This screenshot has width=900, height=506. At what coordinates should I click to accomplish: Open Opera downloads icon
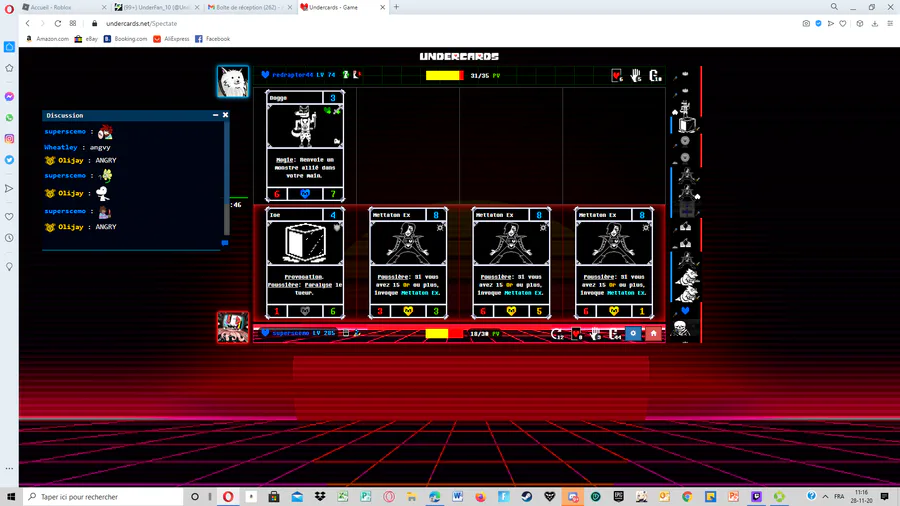pyautogui.click(x=875, y=24)
